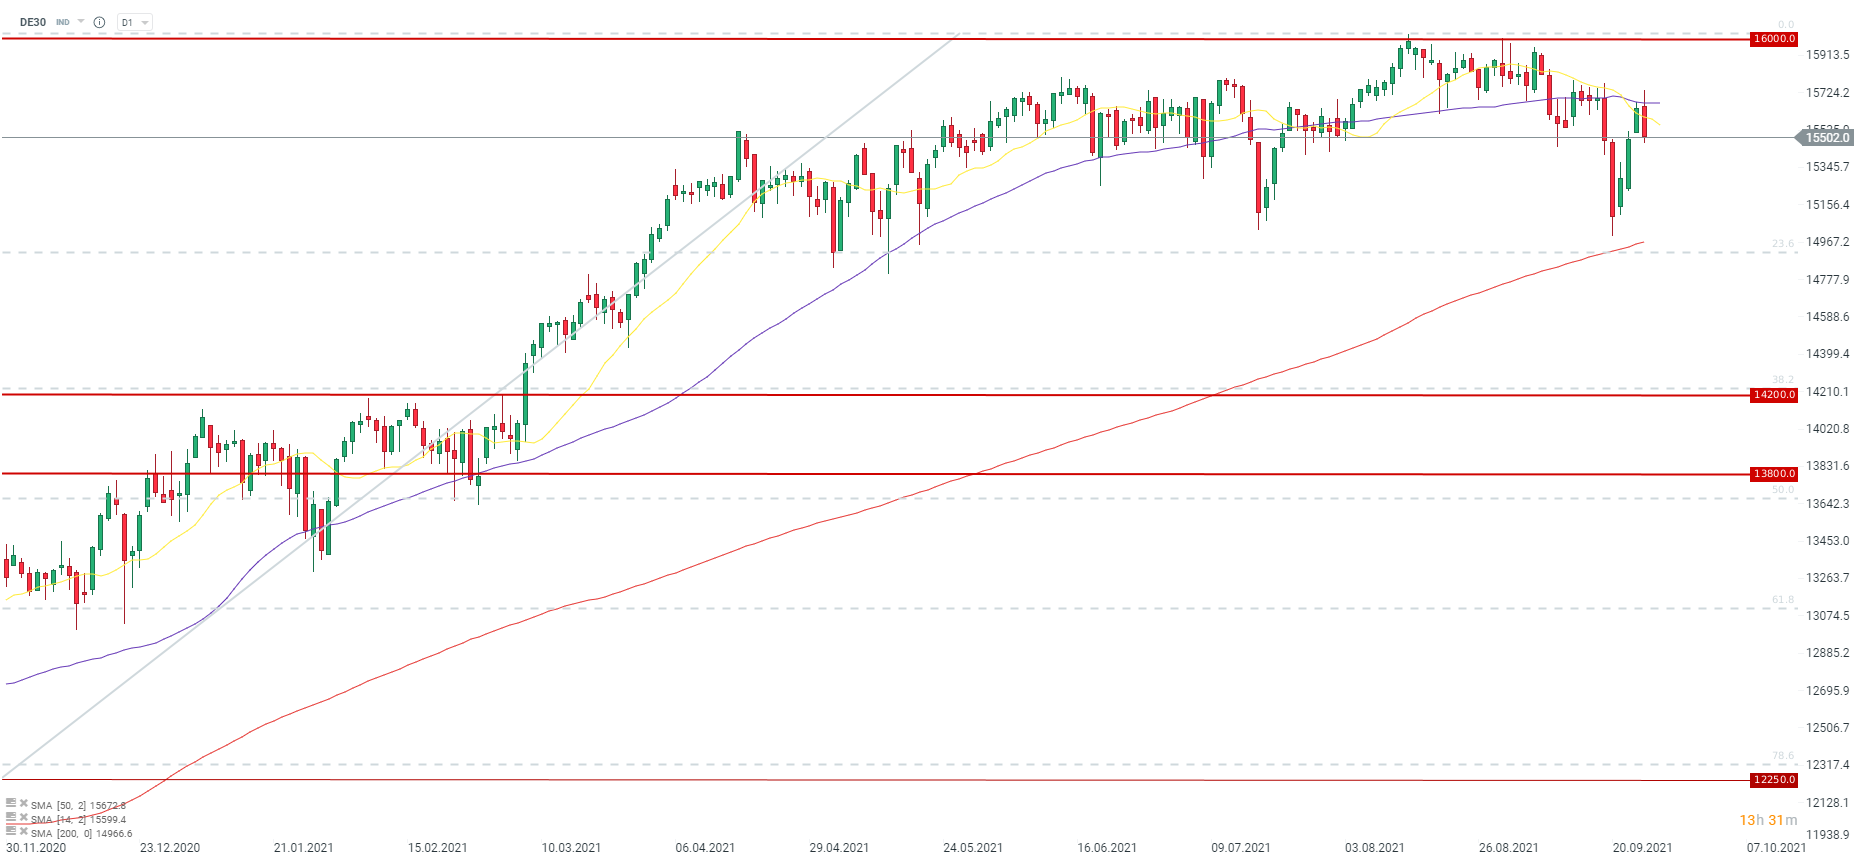Viewport: 1866px width, 865px height.
Task: Open the DE30 symbol selector arrow
Action: tap(81, 22)
